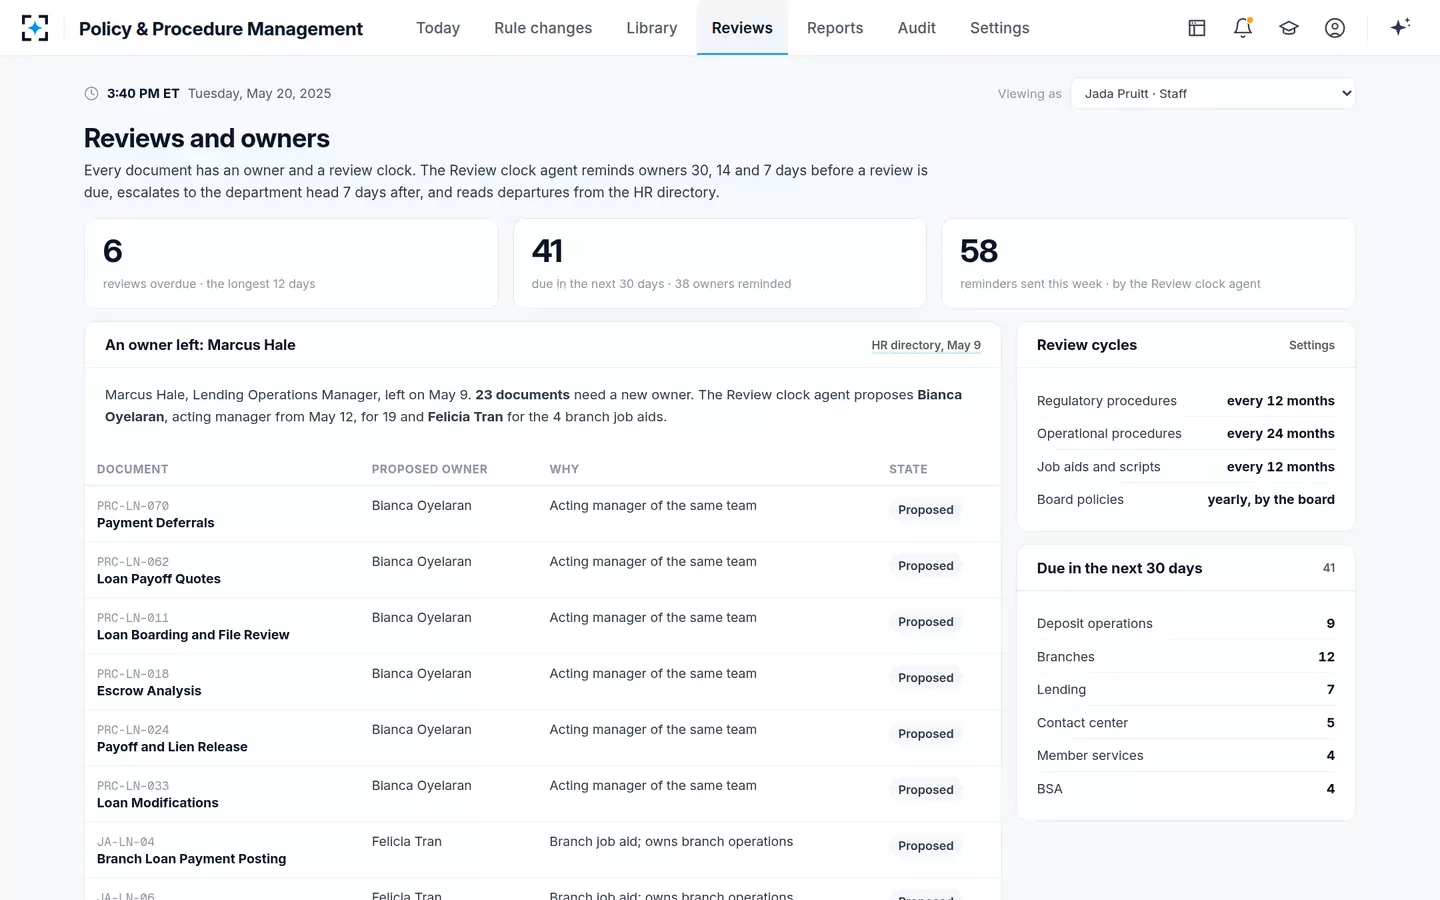Click the app logo icon
The height and width of the screenshot is (900, 1440).
point(35,28)
